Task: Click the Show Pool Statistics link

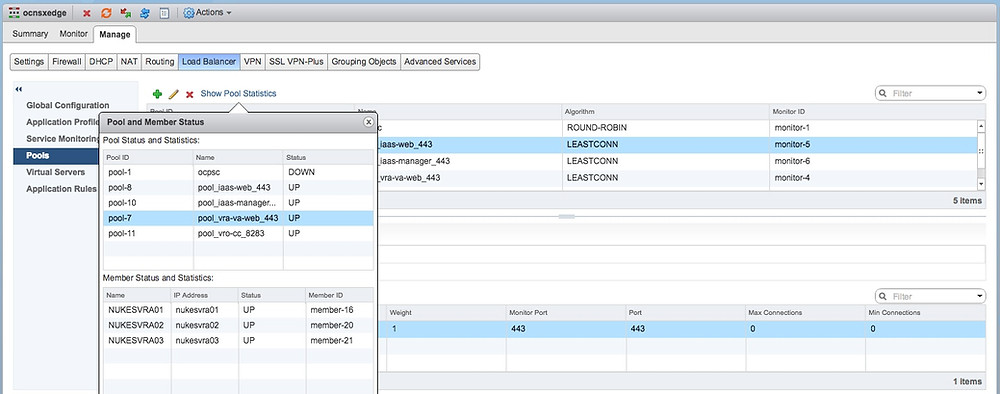Action: pos(239,94)
